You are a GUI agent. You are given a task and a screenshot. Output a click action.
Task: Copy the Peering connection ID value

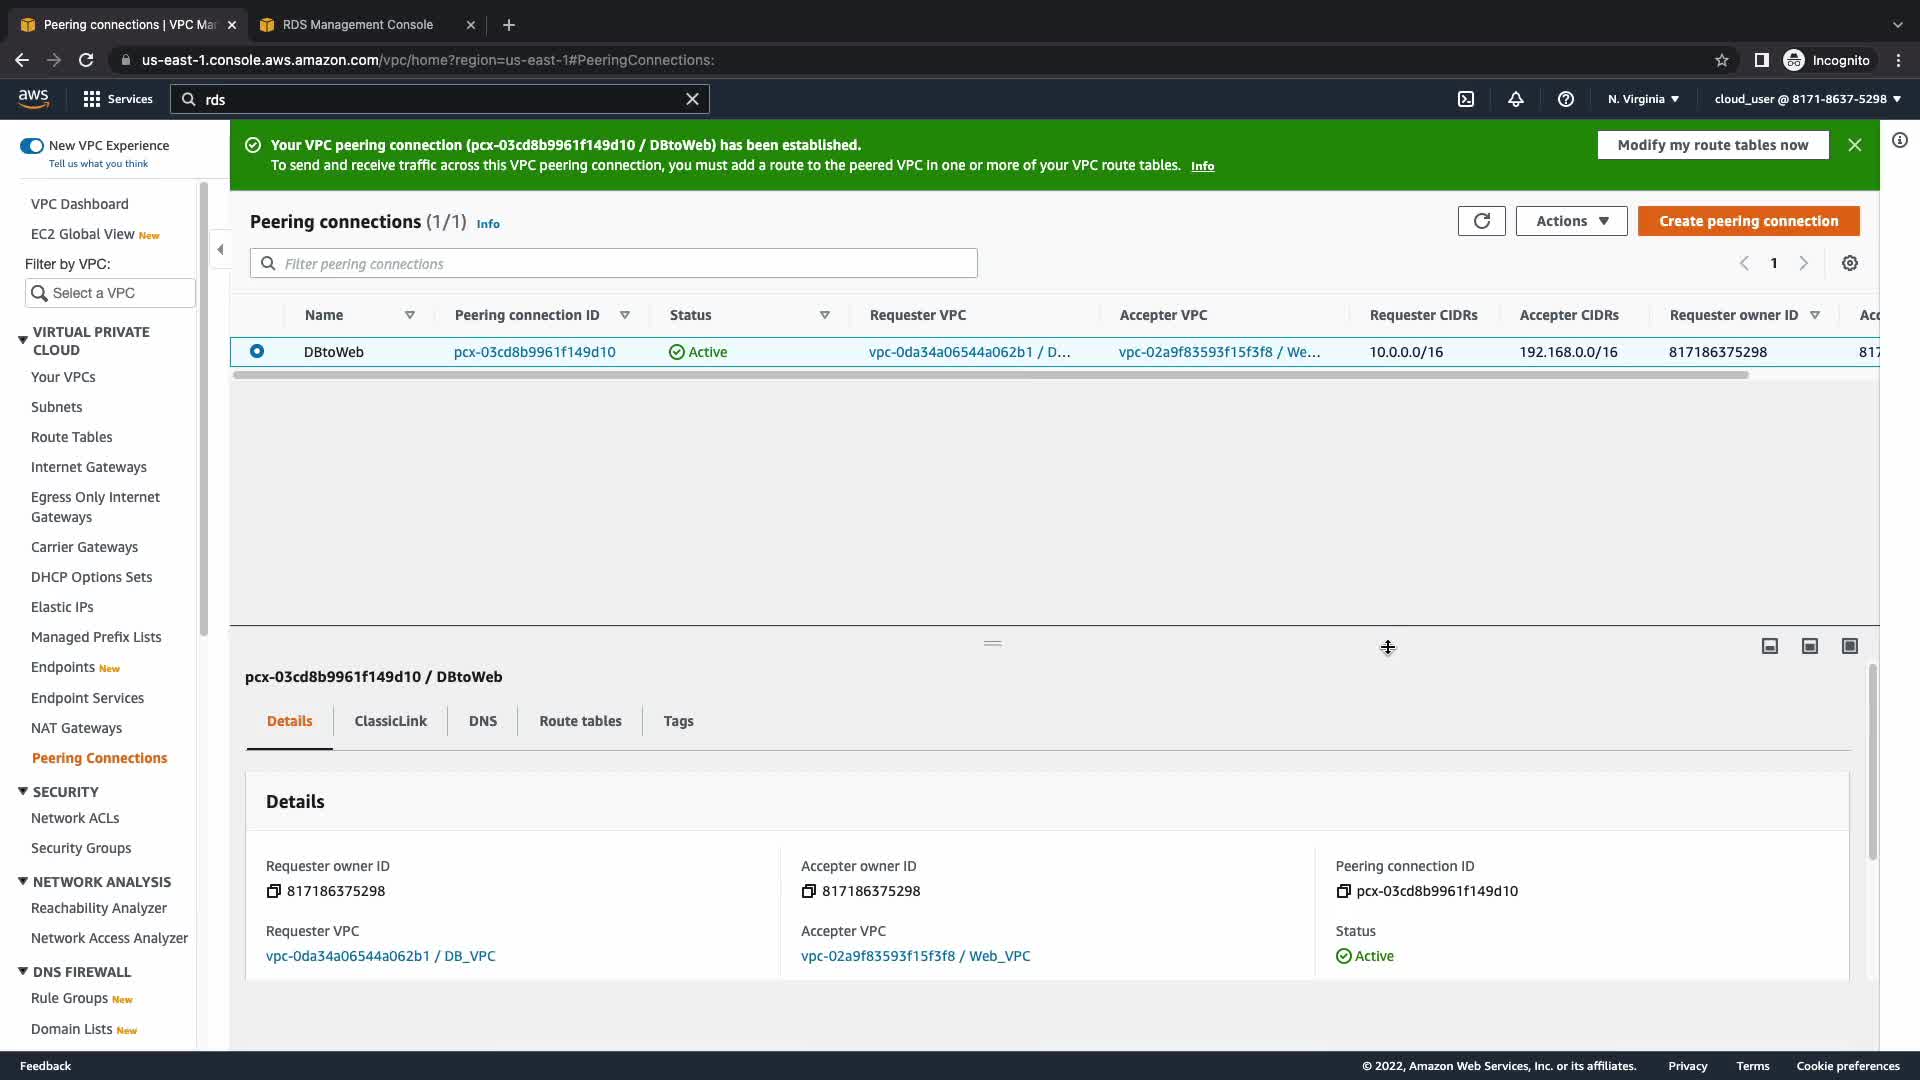tap(1343, 891)
